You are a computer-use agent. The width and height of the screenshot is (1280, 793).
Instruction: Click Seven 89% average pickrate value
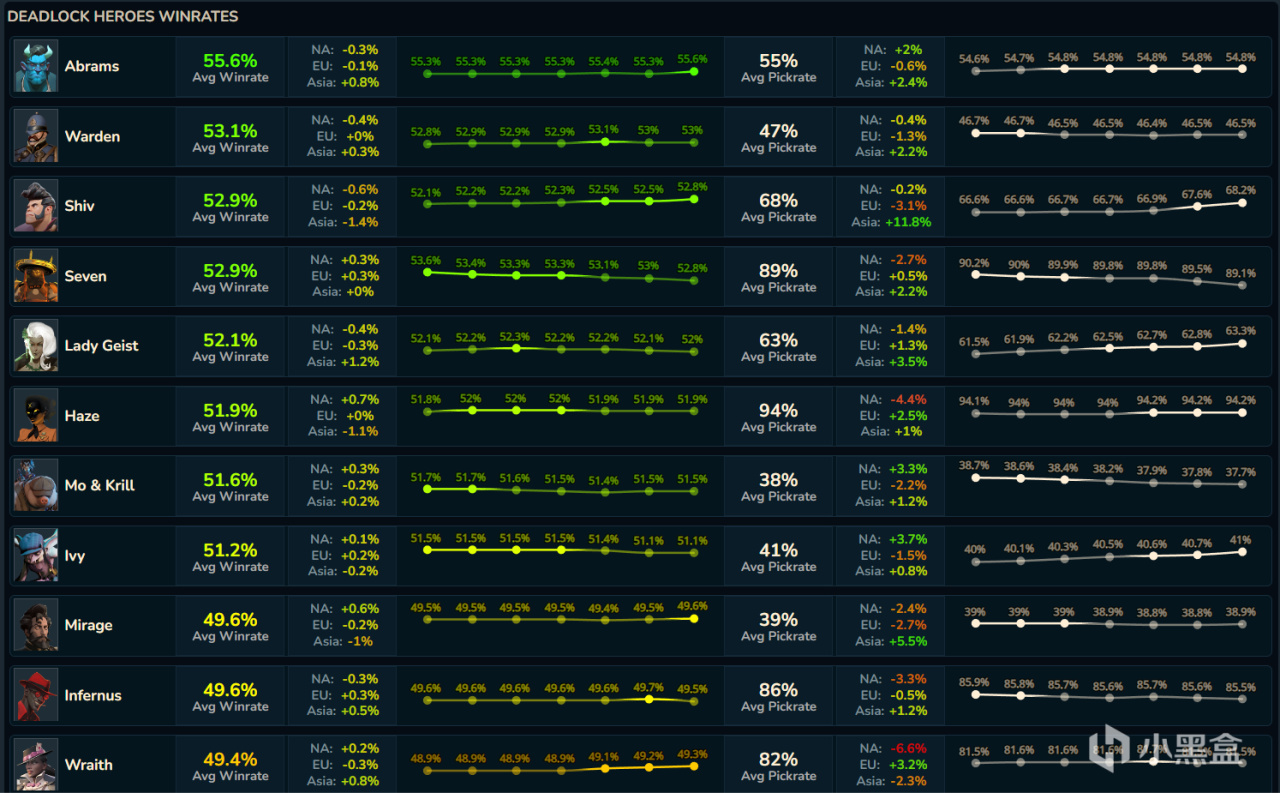coord(778,270)
